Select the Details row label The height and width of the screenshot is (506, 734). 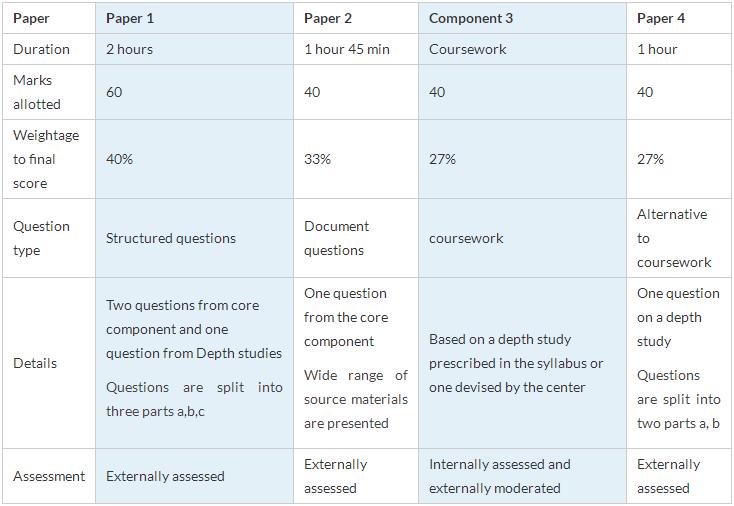[35, 363]
